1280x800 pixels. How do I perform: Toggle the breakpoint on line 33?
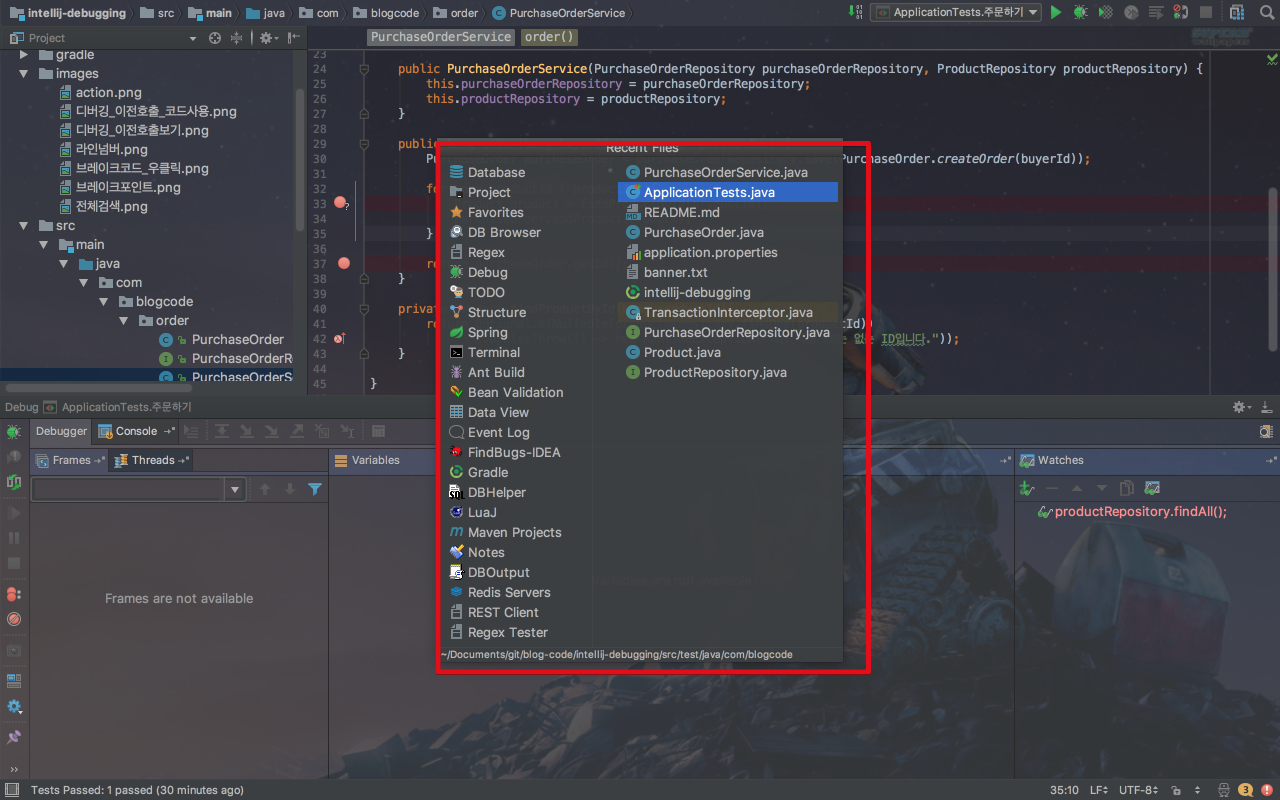tap(340, 202)
